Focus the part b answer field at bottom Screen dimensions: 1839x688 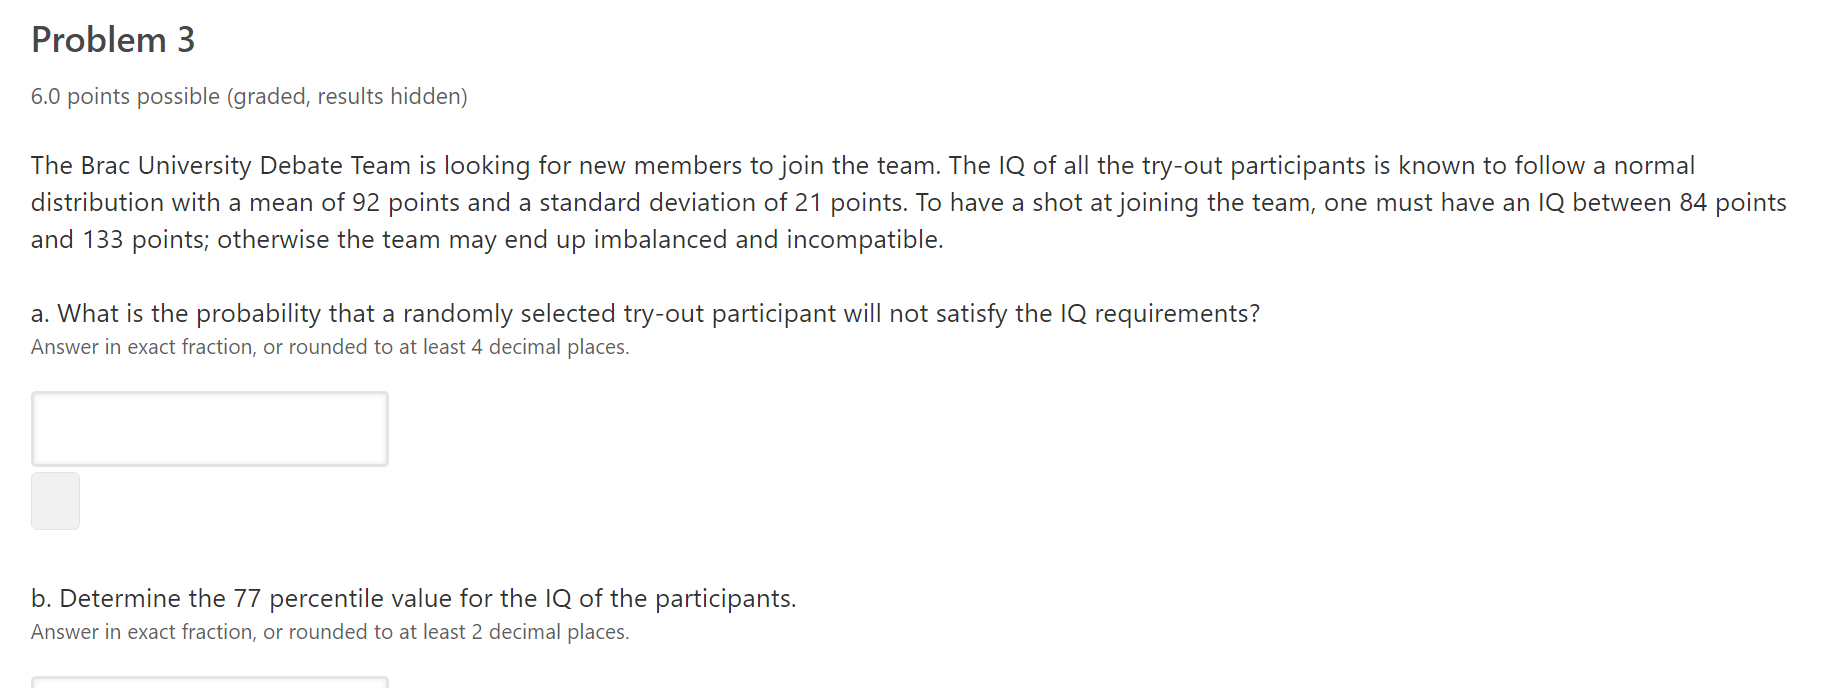[210, 682]
